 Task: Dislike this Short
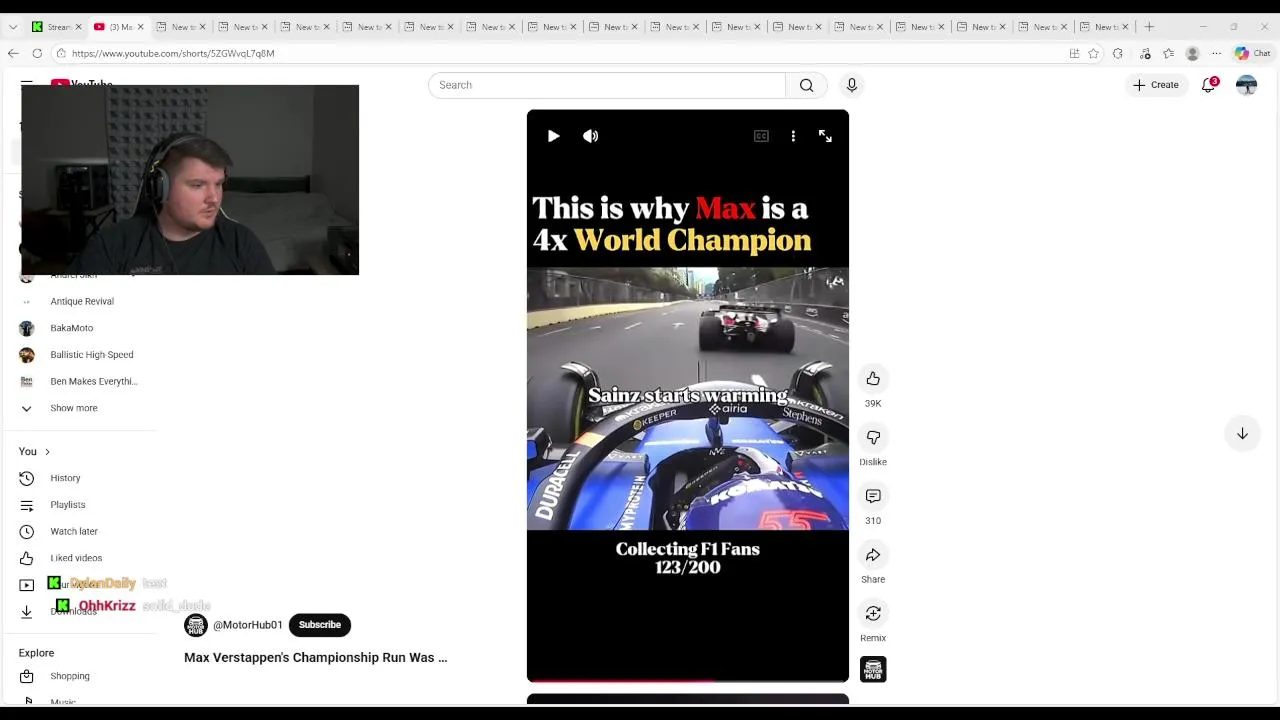pyautogui.click(x=873, y=437)
